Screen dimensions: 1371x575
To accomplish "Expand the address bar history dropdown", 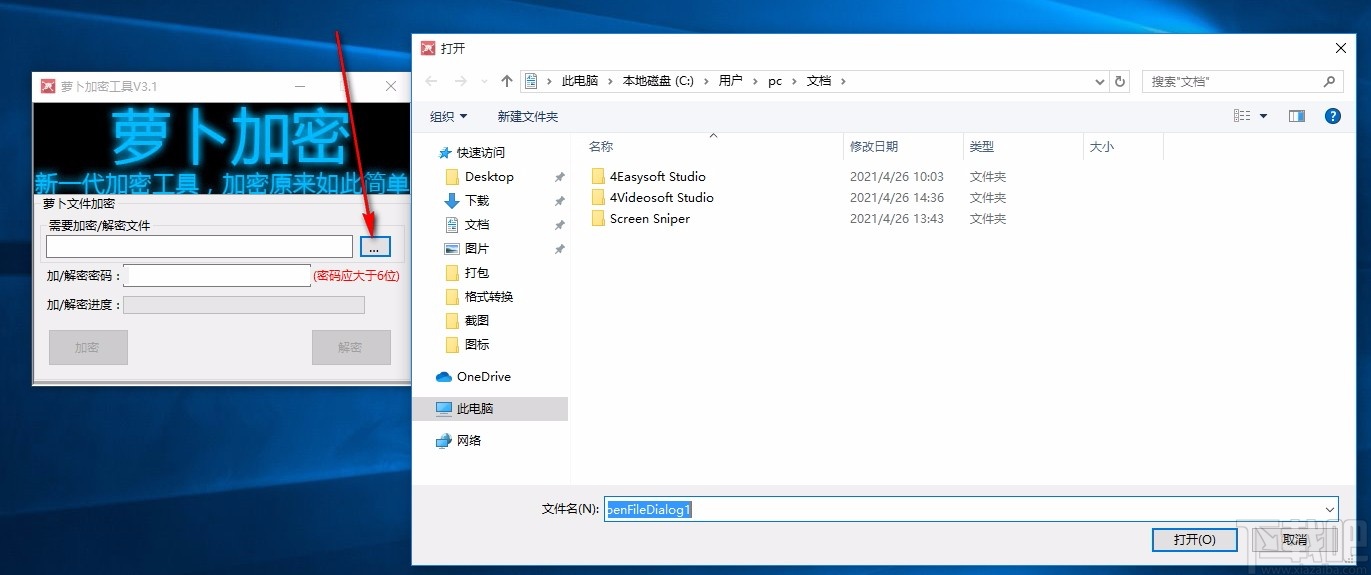I will click(x=1100, y=81).
